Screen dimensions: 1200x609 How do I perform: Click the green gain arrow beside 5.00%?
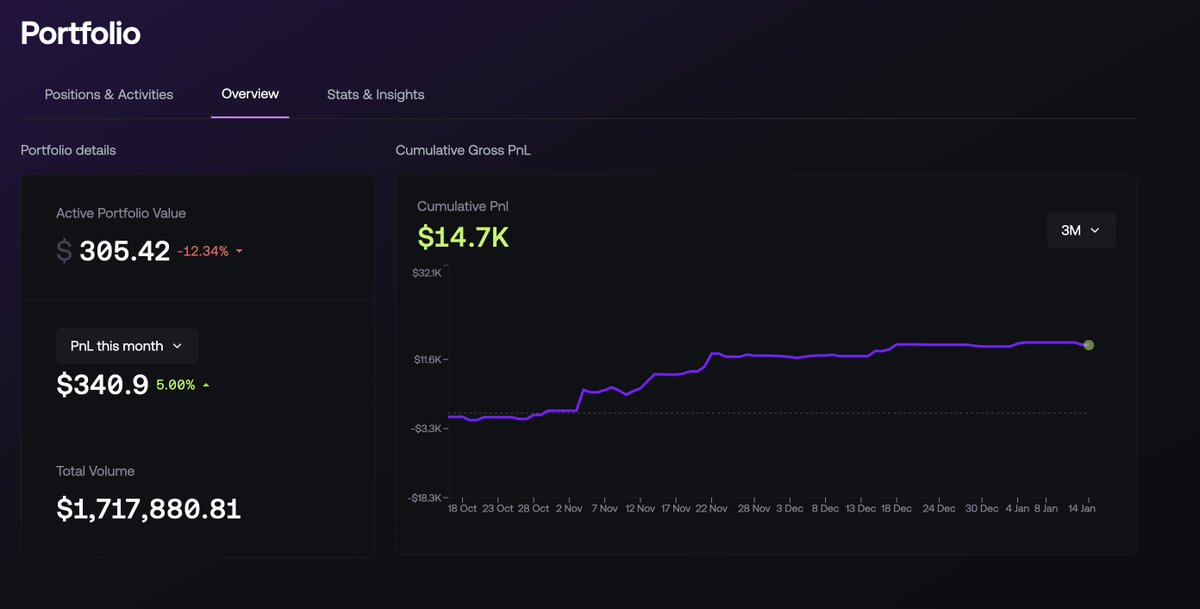(207, 383)
